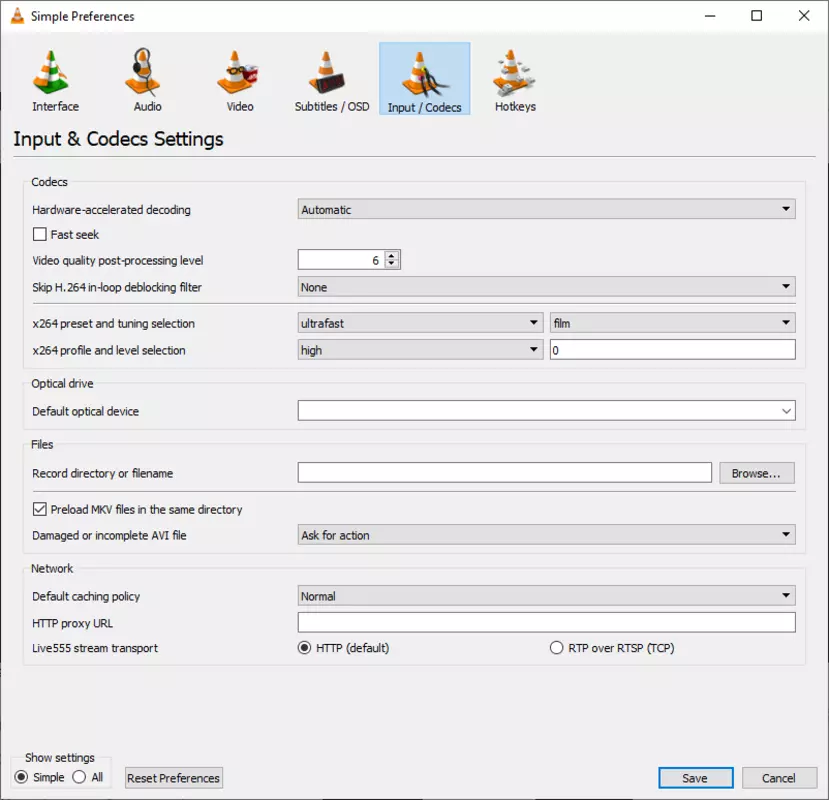The width and height of the screenshot is (829, 800).
Task: Open Hardware-accelerated decoding dropdown
Action: 546,209
